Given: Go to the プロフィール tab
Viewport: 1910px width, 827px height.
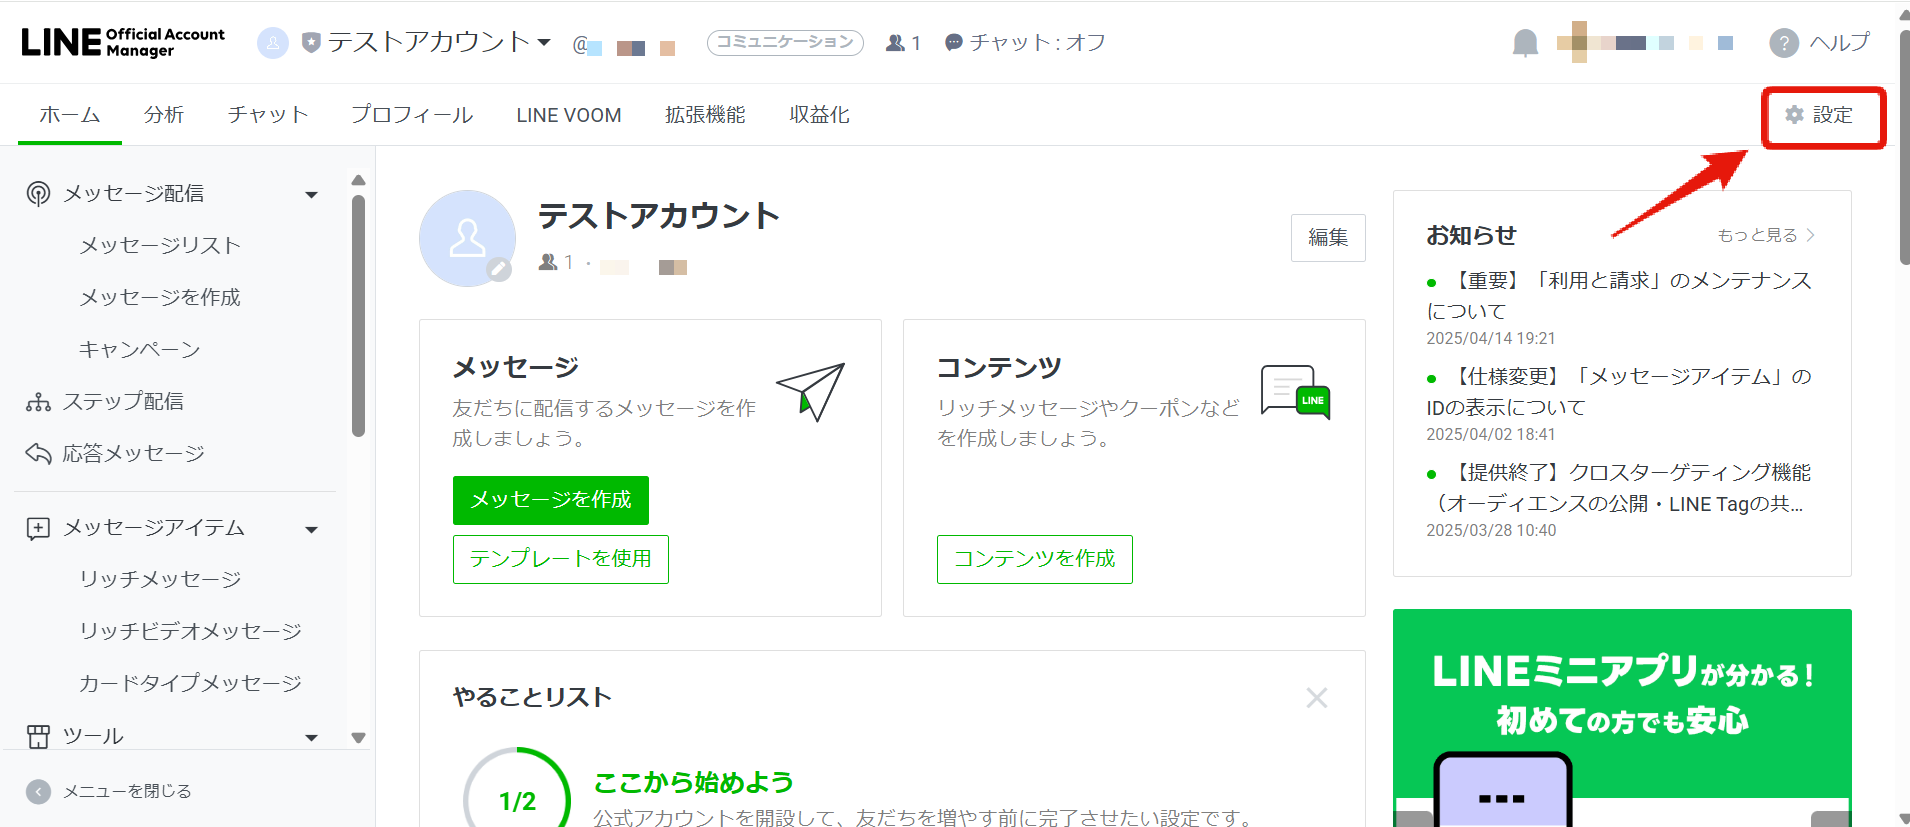Looking at the screenshot, I should (412, 115).
